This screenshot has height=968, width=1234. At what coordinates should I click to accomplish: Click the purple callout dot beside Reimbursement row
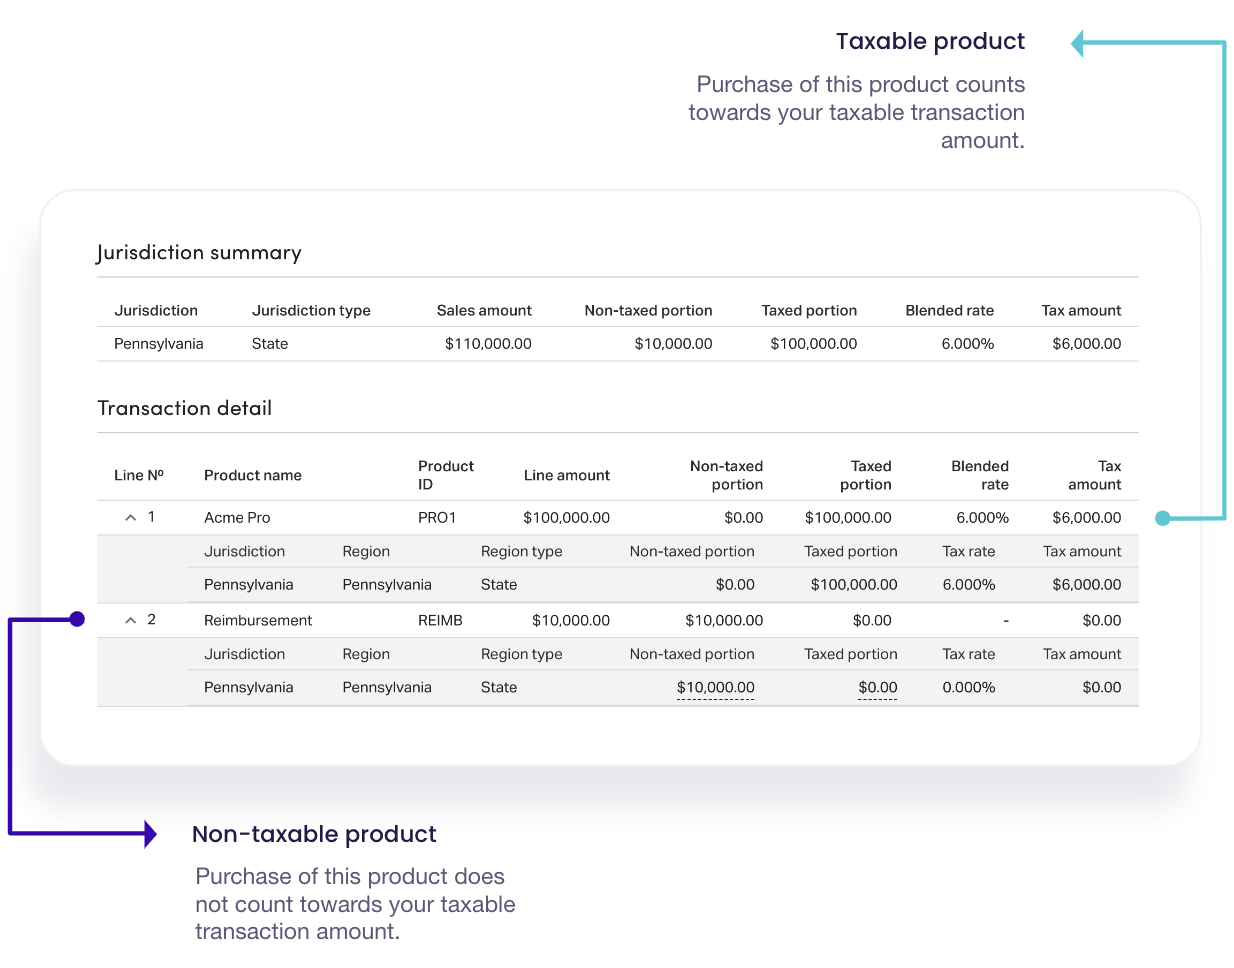coord(77,620)
